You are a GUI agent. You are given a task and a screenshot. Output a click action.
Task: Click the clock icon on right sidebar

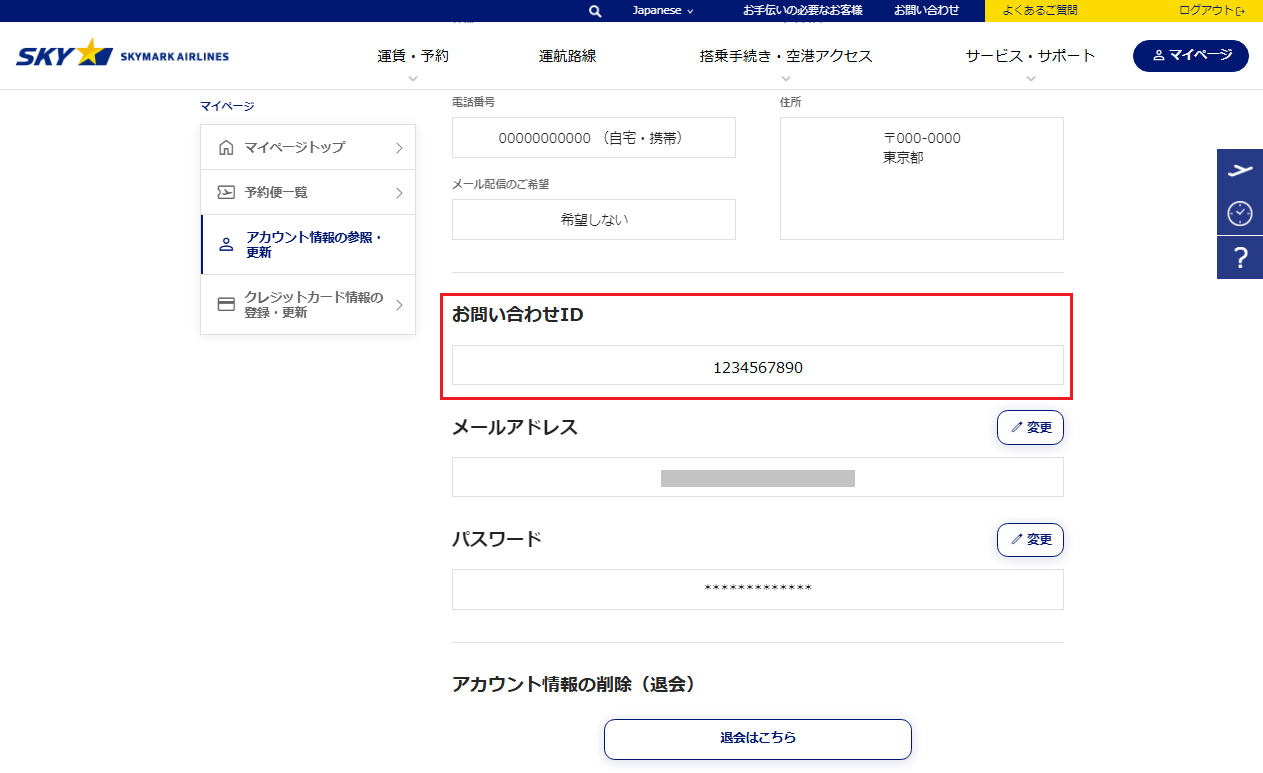pos(1239,213)
